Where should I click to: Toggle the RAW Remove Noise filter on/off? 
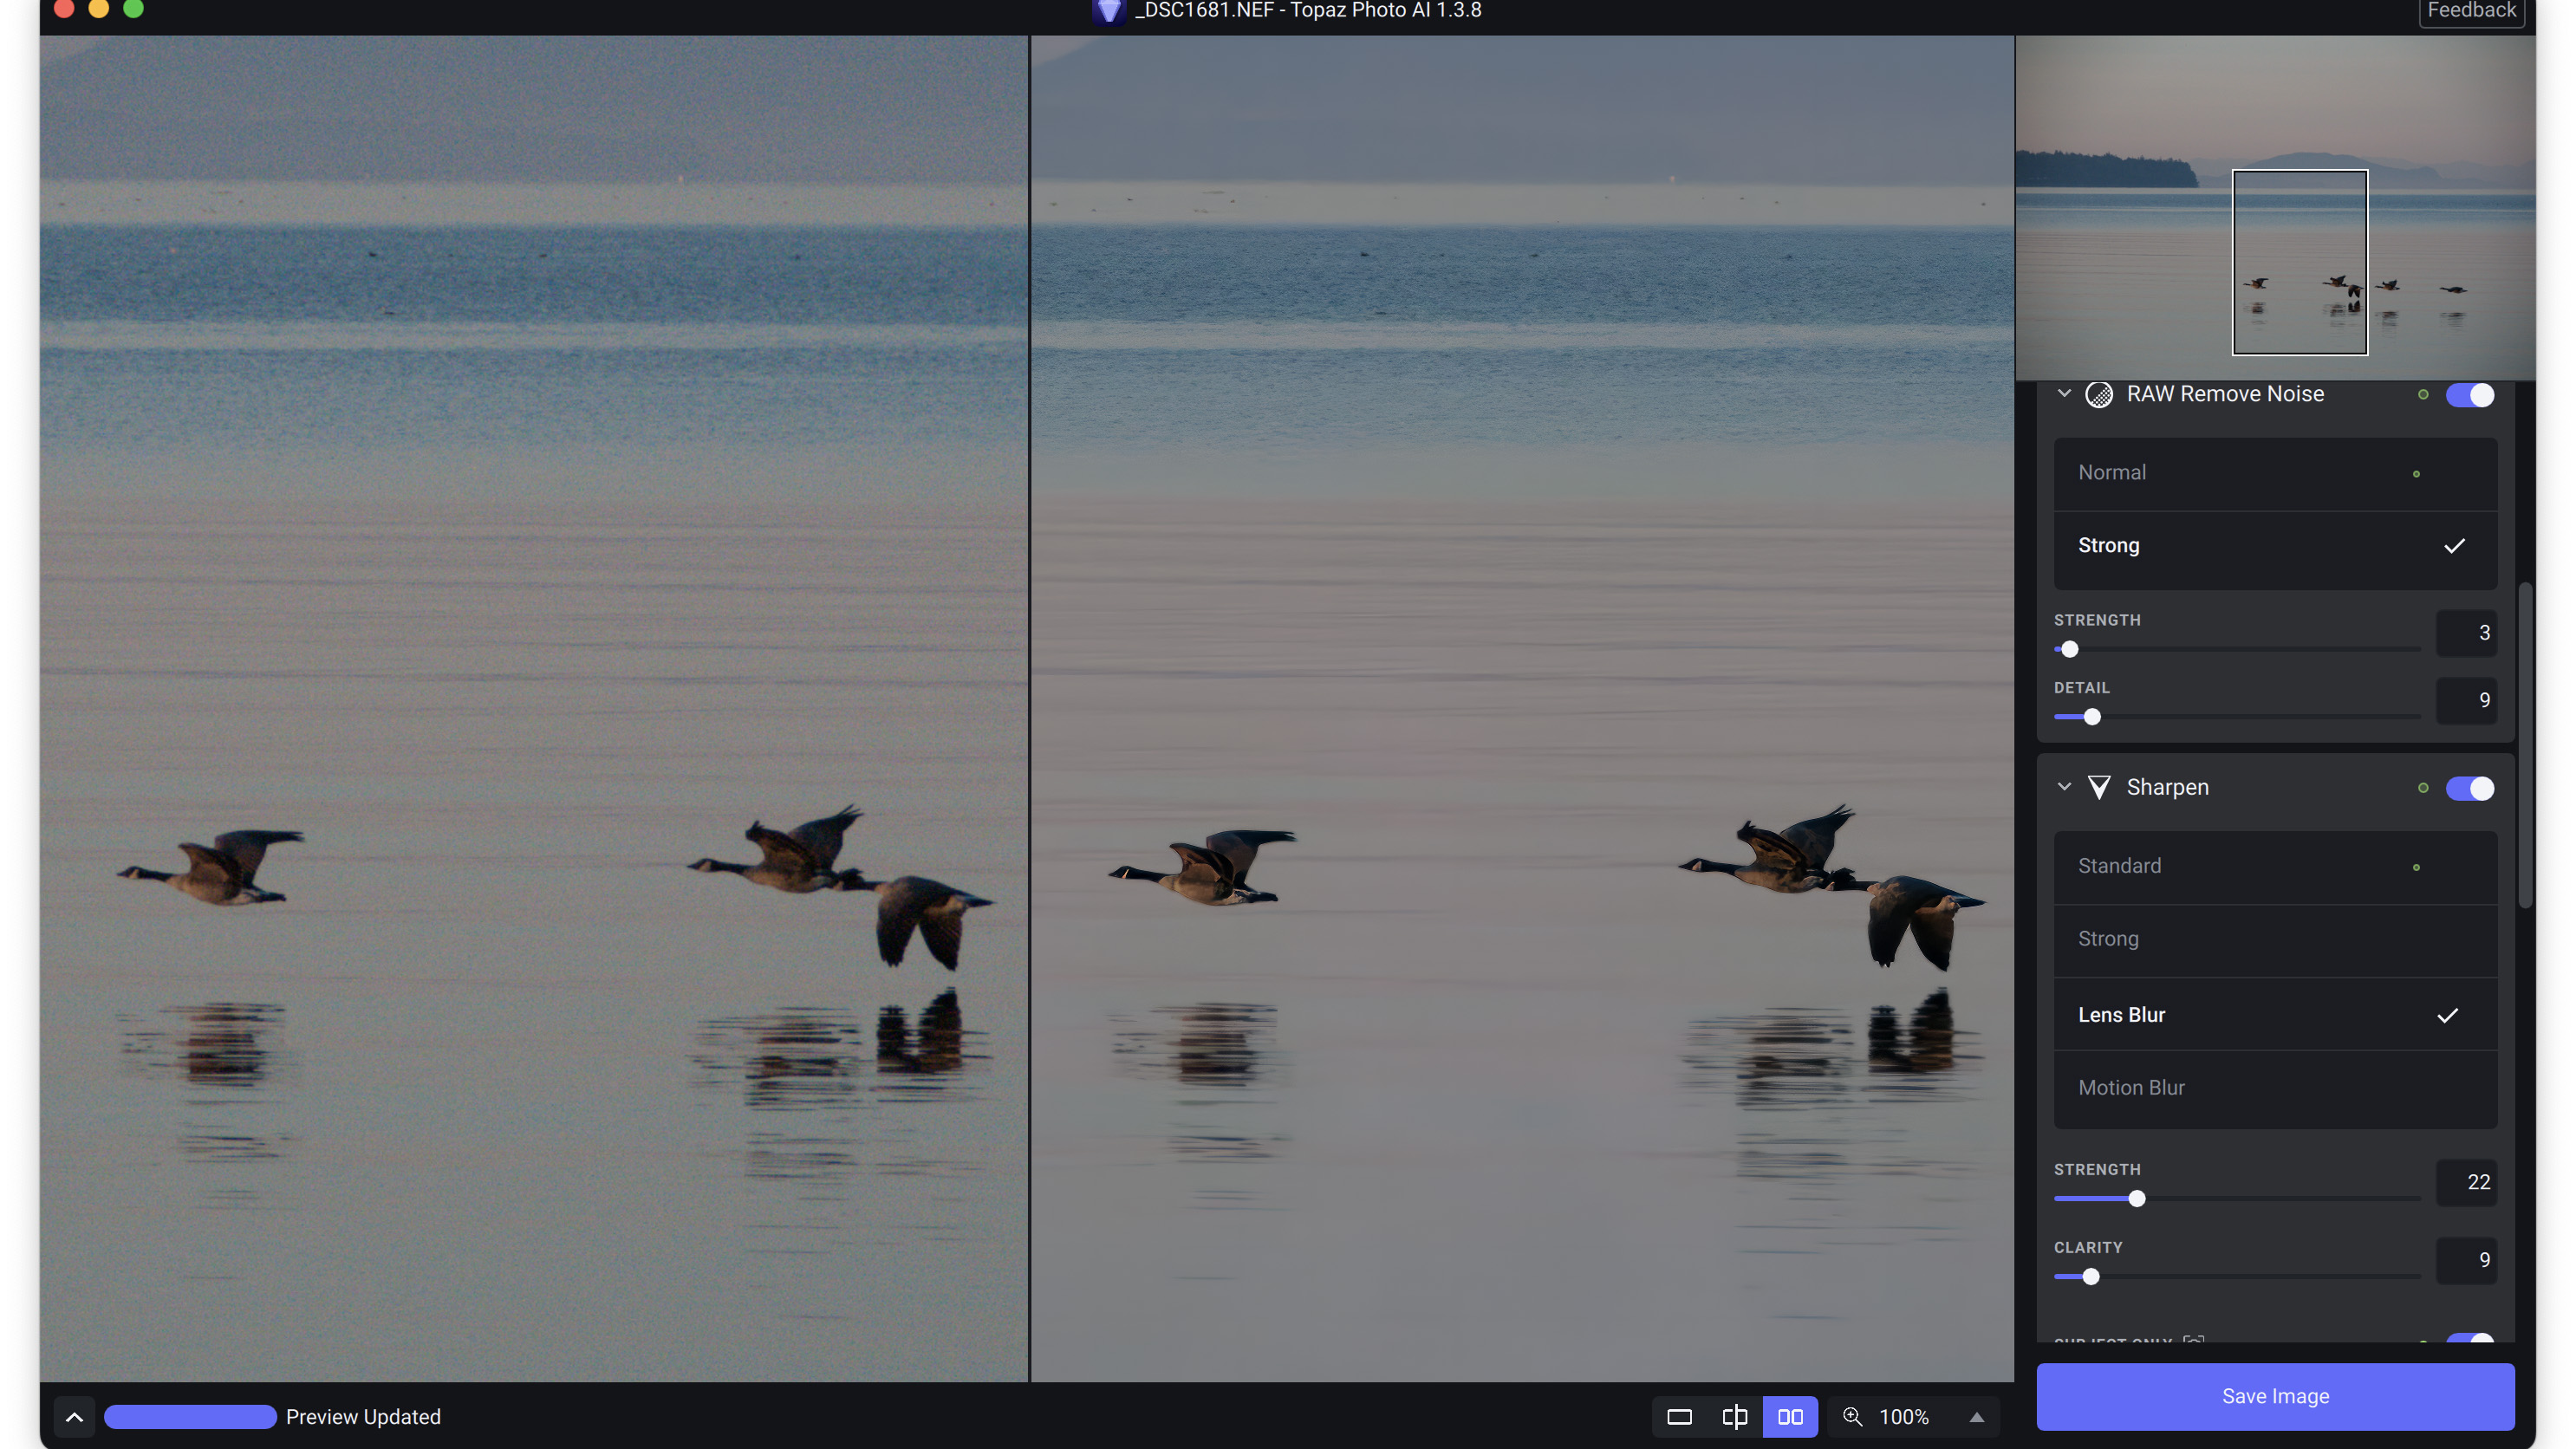click(x=2470, y=394)
